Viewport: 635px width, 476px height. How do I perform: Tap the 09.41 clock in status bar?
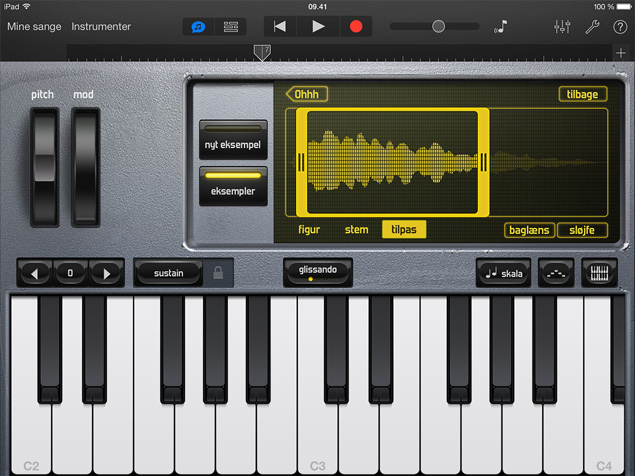tap(318, 6)
